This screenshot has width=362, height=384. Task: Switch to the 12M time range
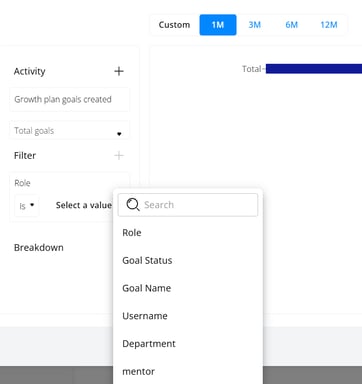pyautogui.click(x=329, y=25)
